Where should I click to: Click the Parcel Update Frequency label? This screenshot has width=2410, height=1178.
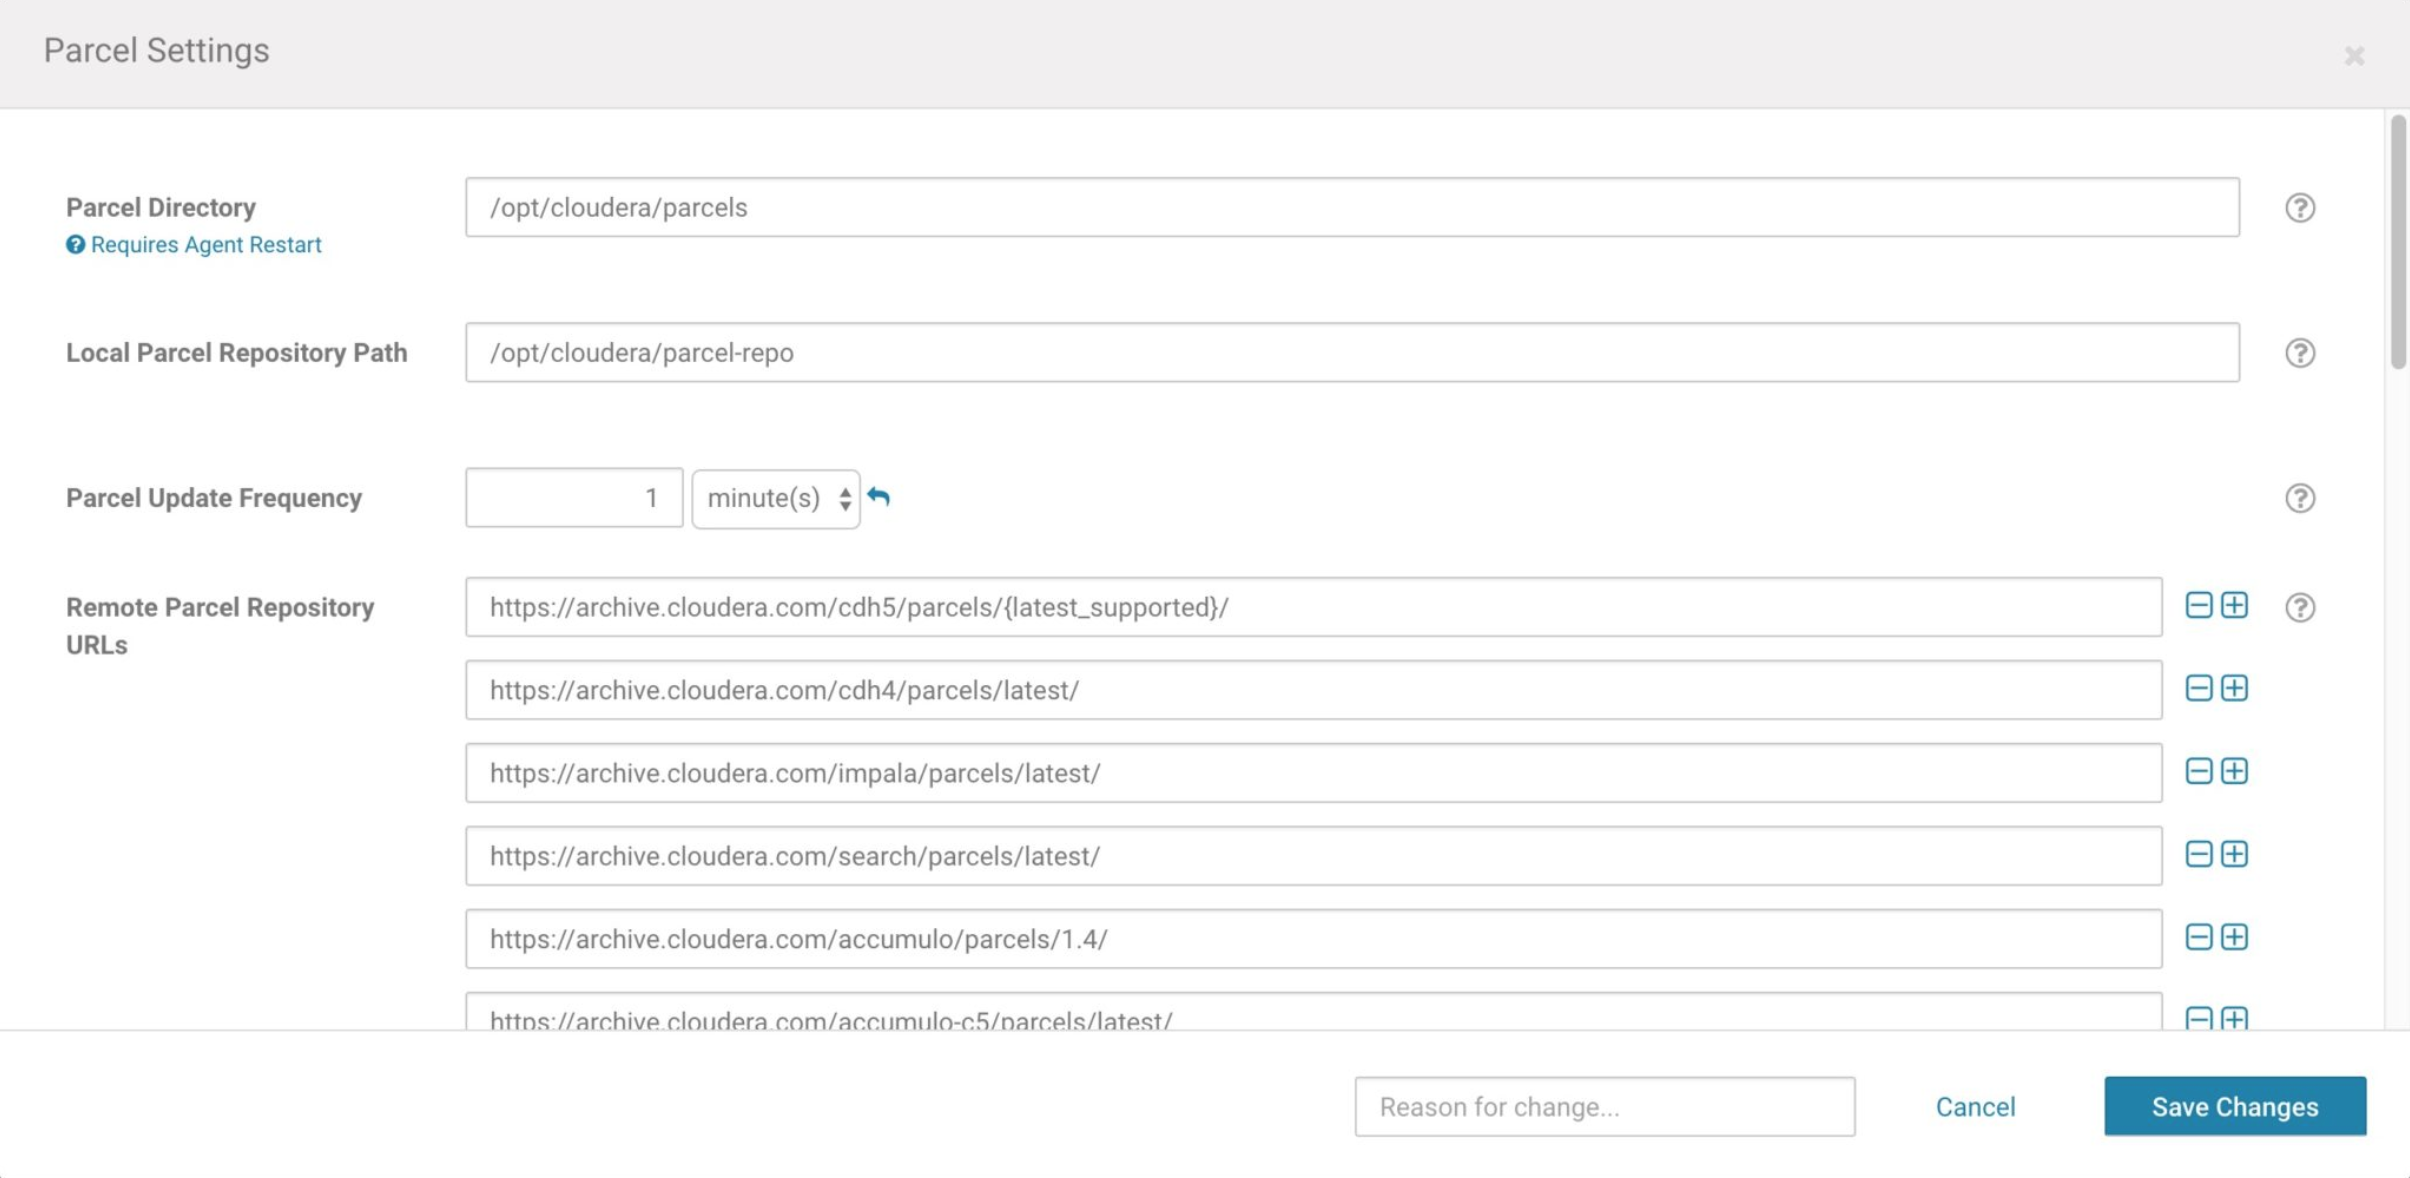click(214, 498)
